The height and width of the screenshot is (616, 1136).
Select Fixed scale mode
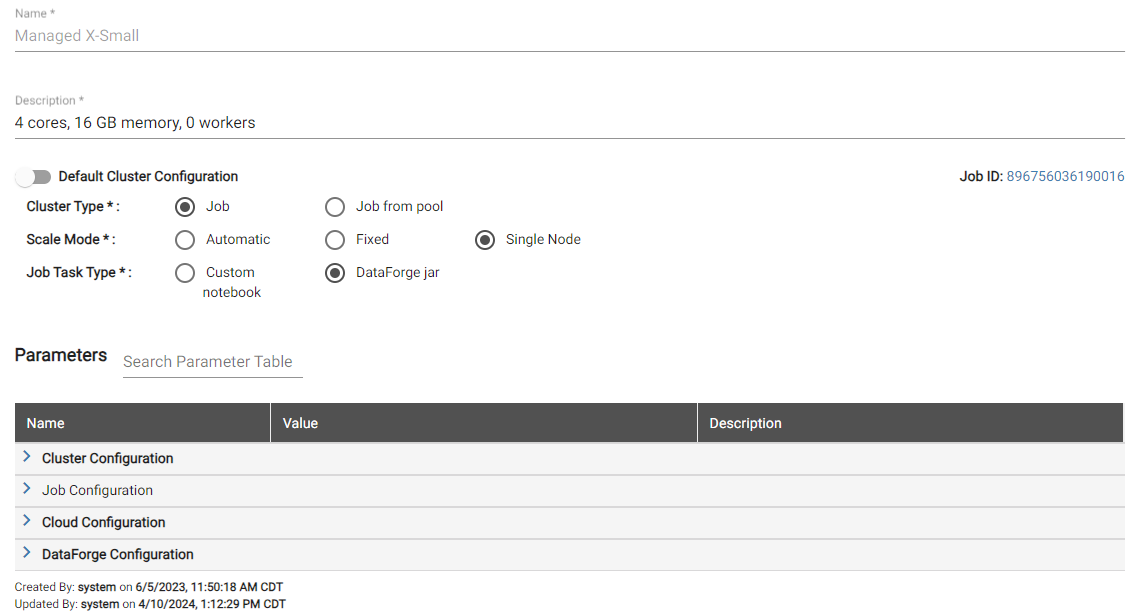pos(335,240)
